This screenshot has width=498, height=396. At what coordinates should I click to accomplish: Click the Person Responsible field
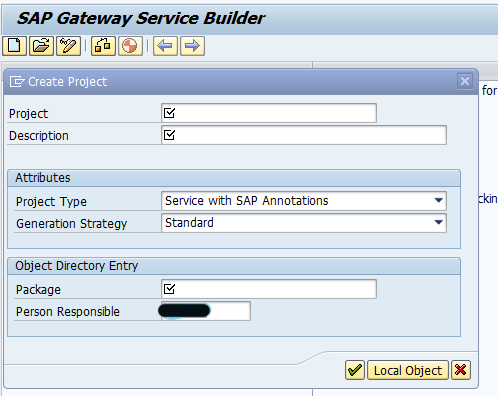(x=206, y=311)
